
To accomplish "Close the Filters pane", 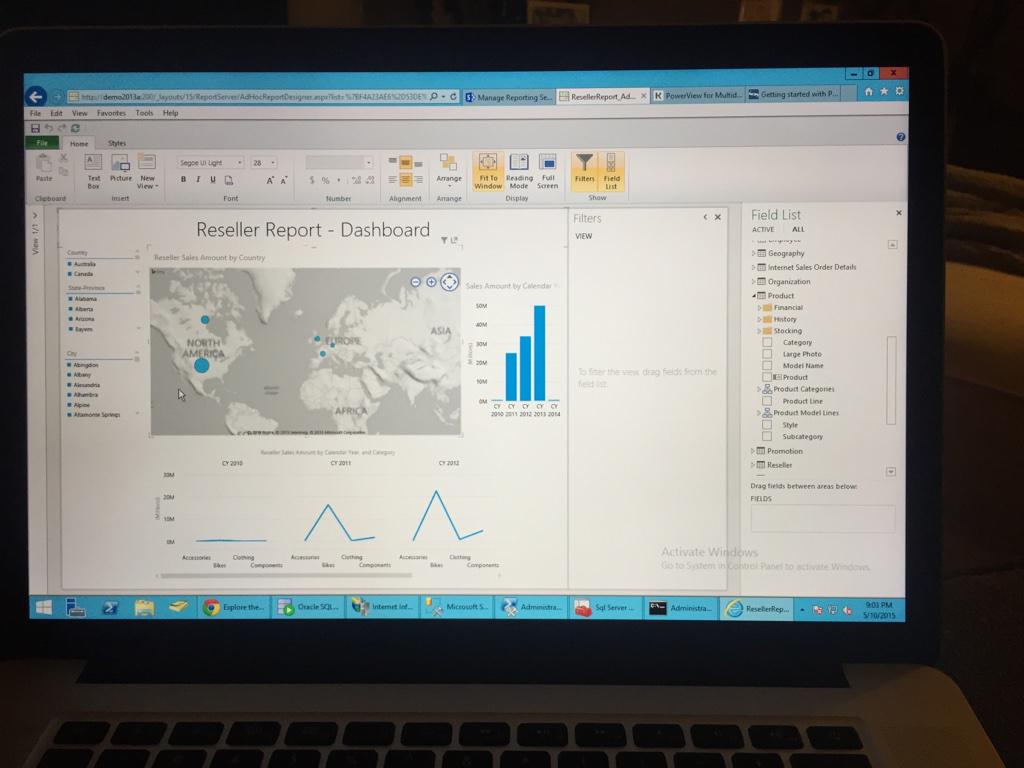I will (x=718, y=217).
